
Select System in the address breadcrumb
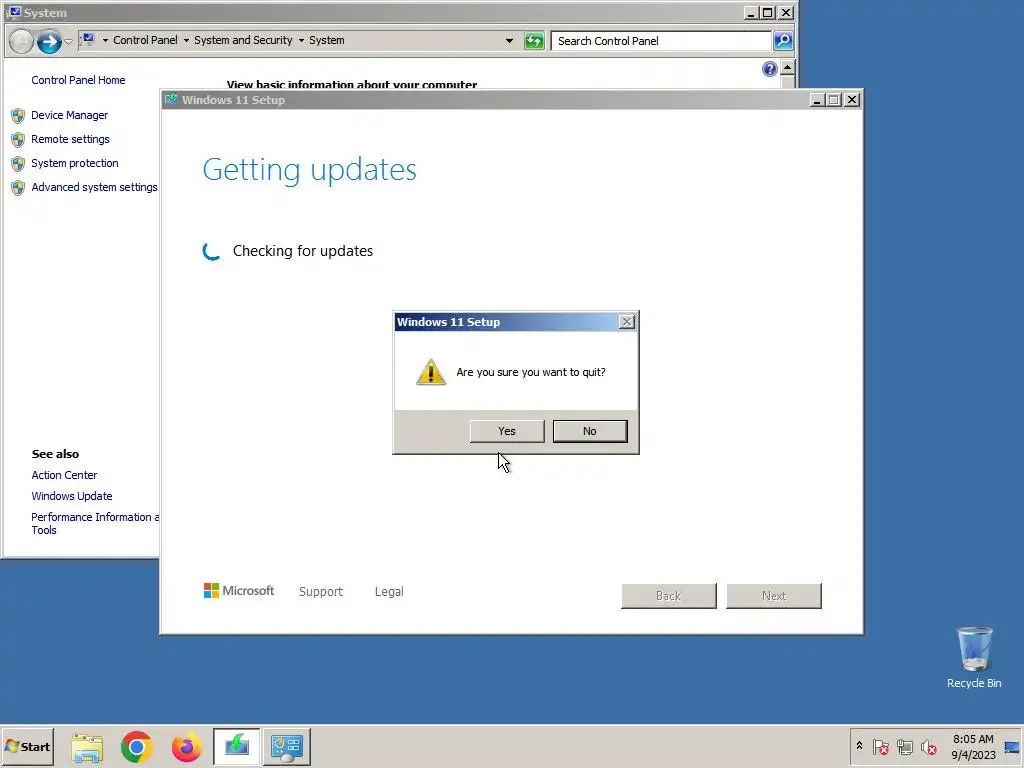(327, 40)
